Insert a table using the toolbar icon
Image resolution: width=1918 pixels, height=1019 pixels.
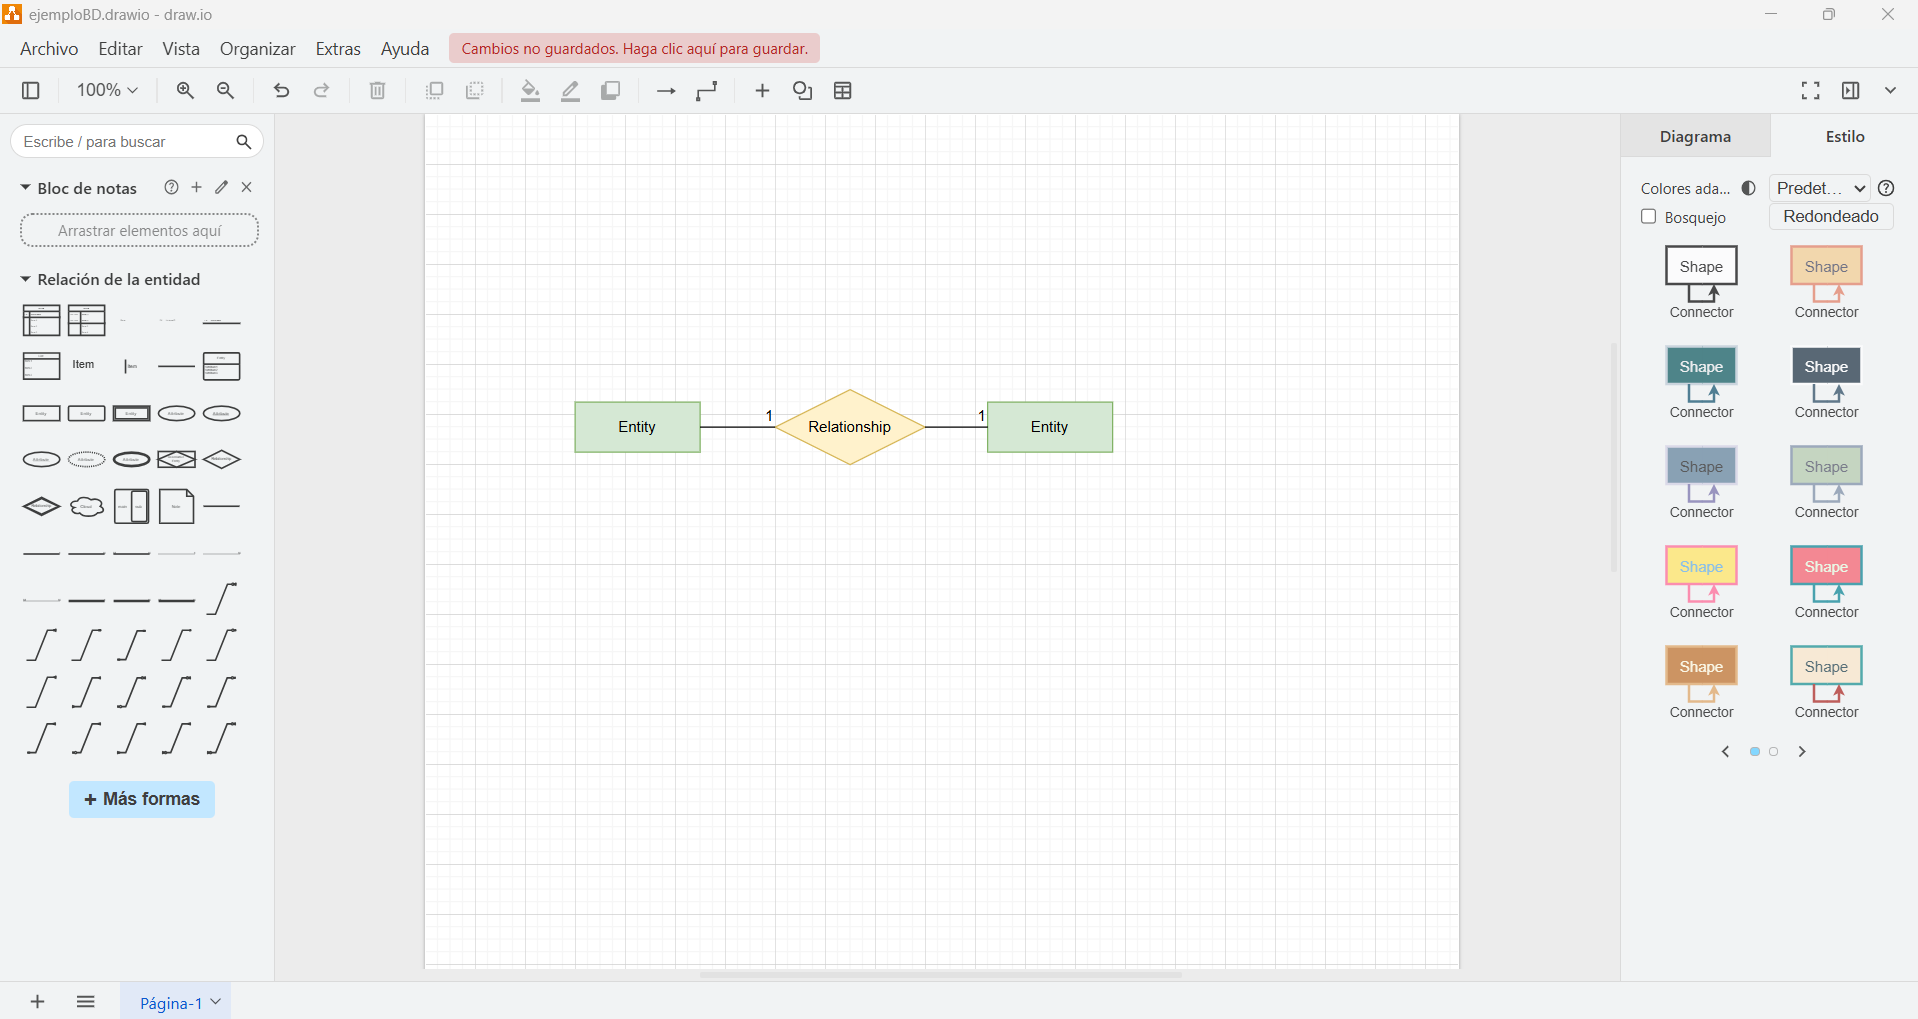coord(843,90)
